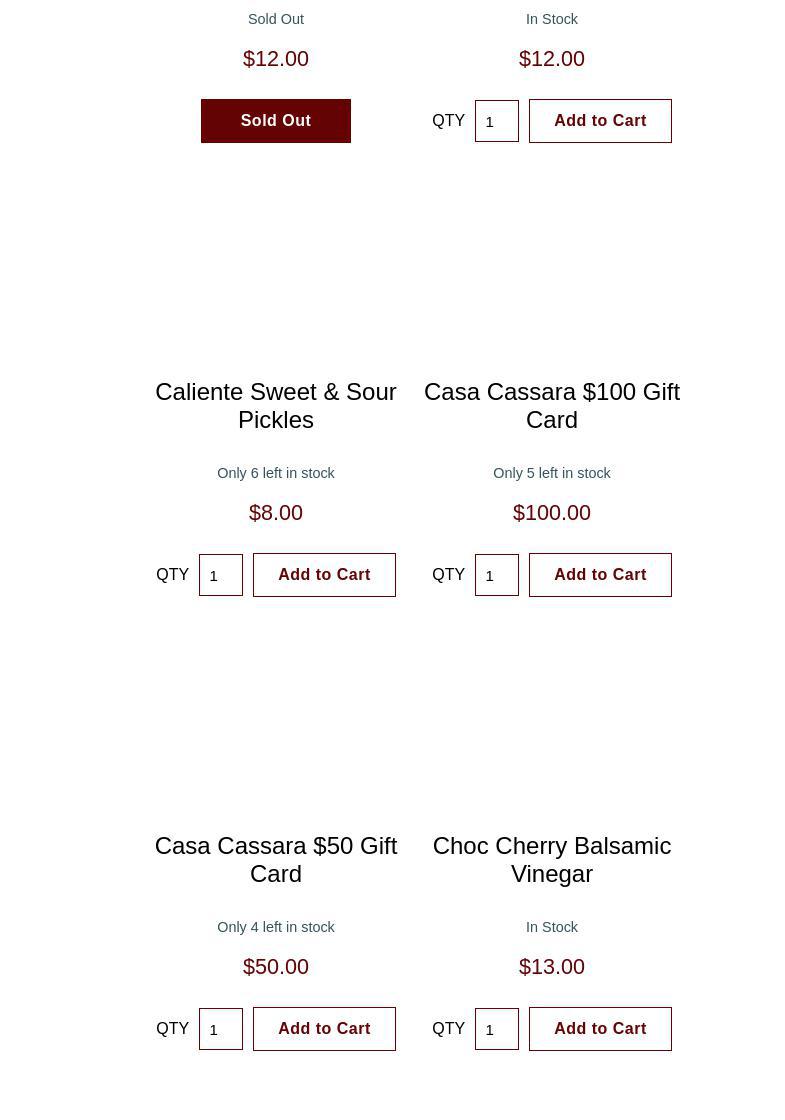Click the $8.00 price of Caliente Pickles
Image resolution: width=785 pixels, height=1120 pixels.
tap(275, 513)
